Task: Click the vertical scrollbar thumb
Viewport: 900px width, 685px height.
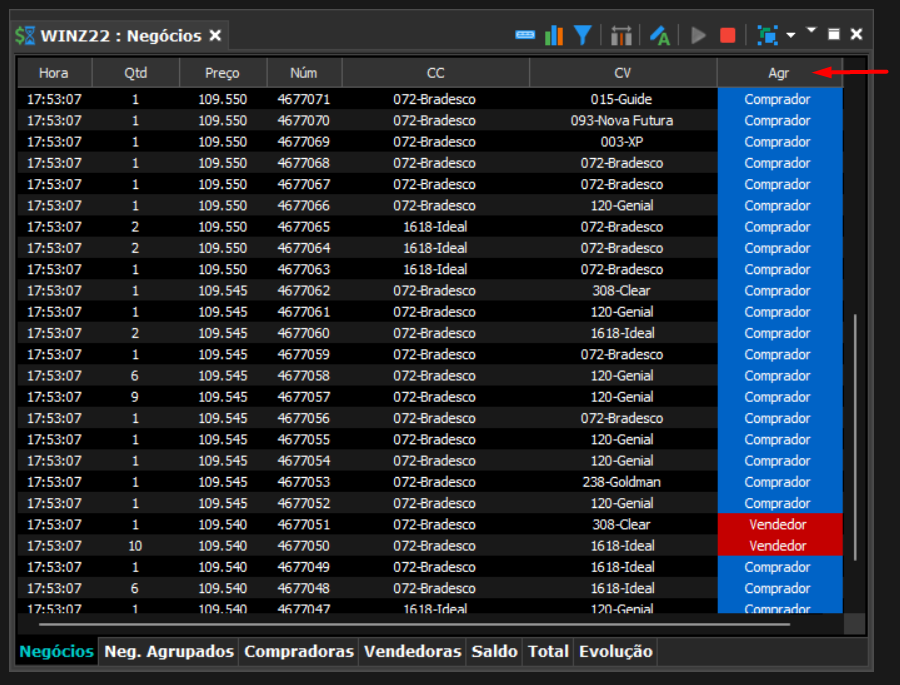Action: click(855, 438)
